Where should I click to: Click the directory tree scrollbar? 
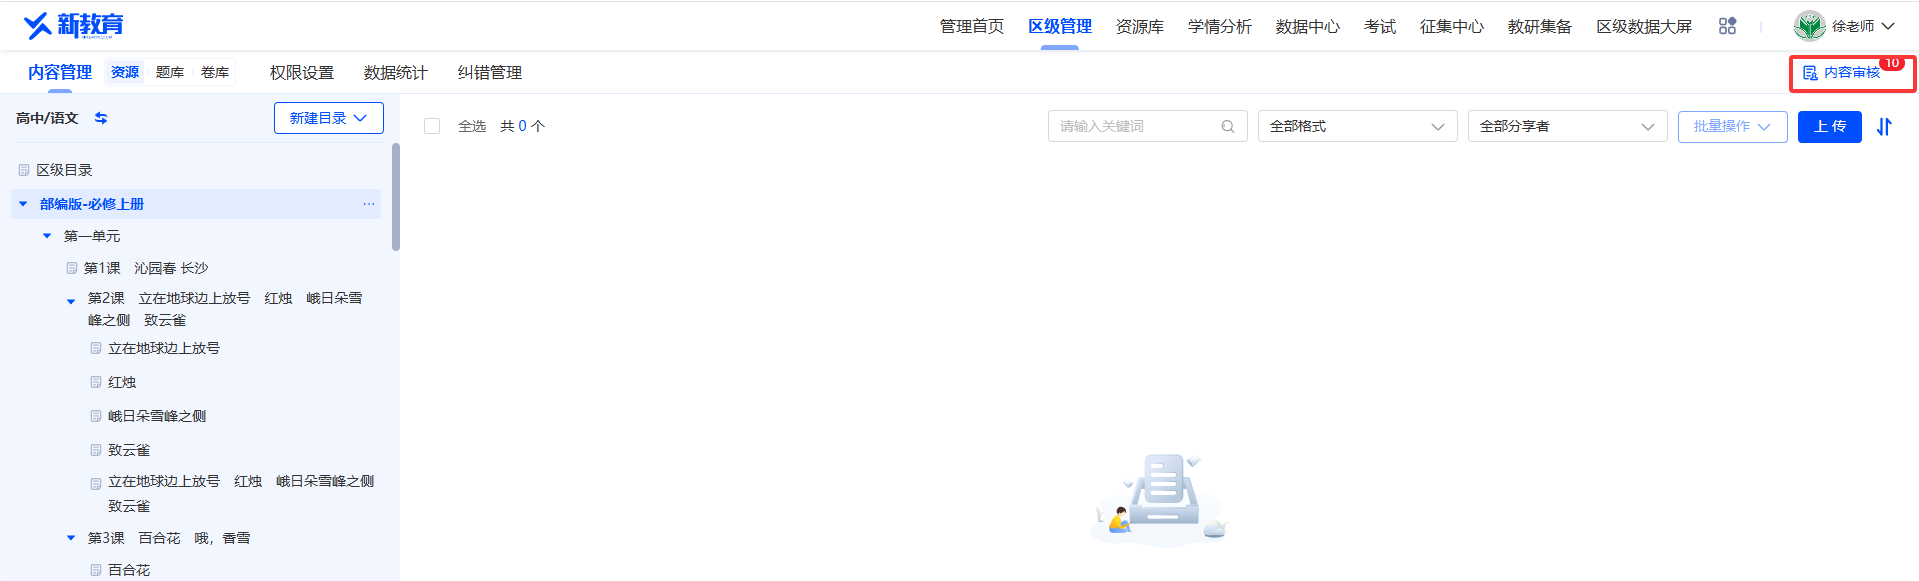[x=396, y=197]
